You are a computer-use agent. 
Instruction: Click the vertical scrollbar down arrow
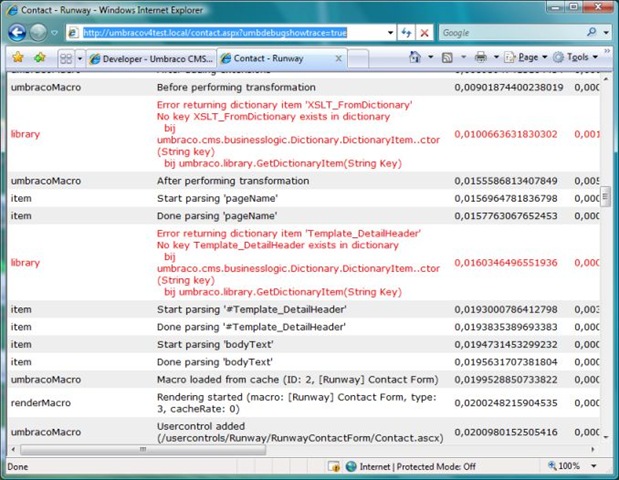point(605,437)
